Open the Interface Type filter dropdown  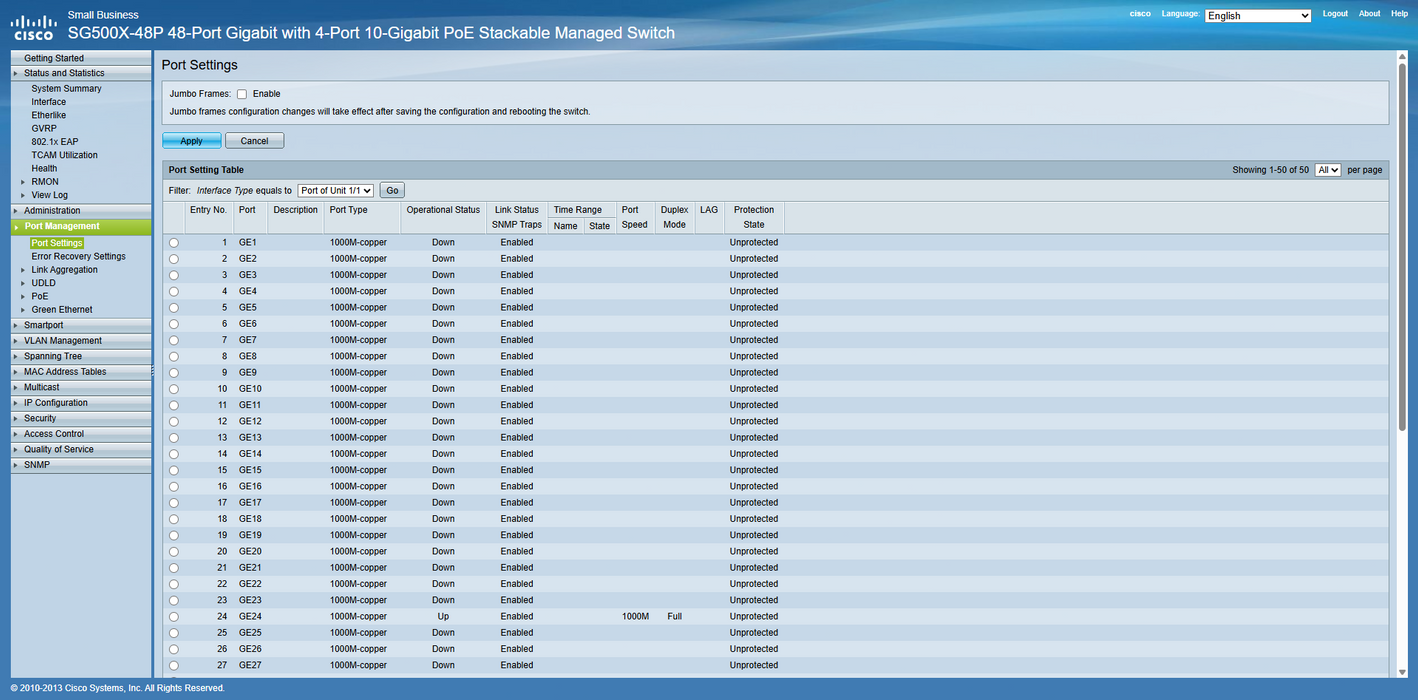coord(336,190)
